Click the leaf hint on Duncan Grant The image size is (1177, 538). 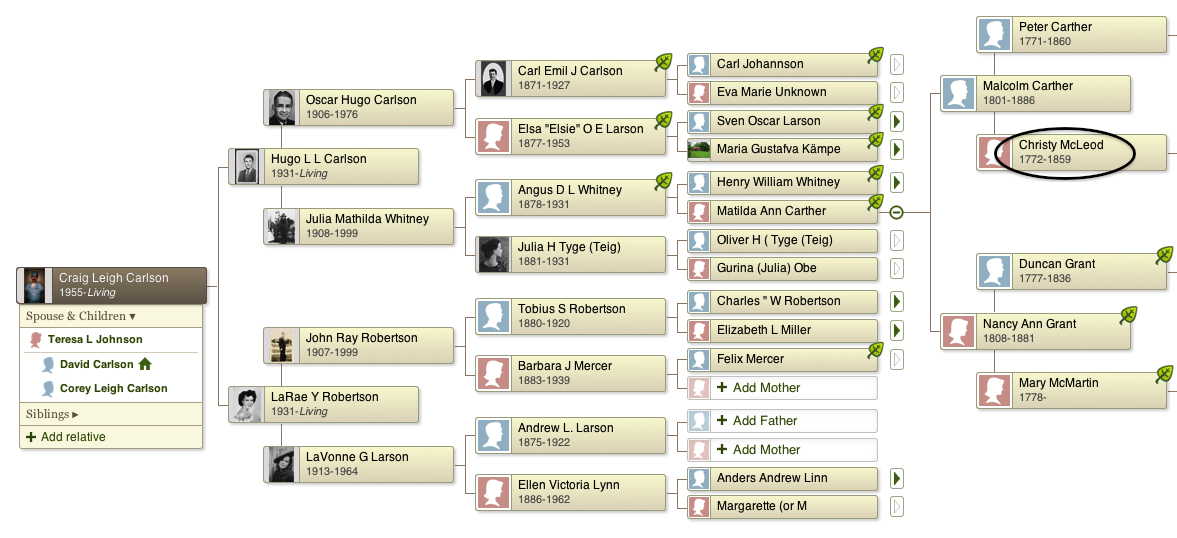(1164, 255)
